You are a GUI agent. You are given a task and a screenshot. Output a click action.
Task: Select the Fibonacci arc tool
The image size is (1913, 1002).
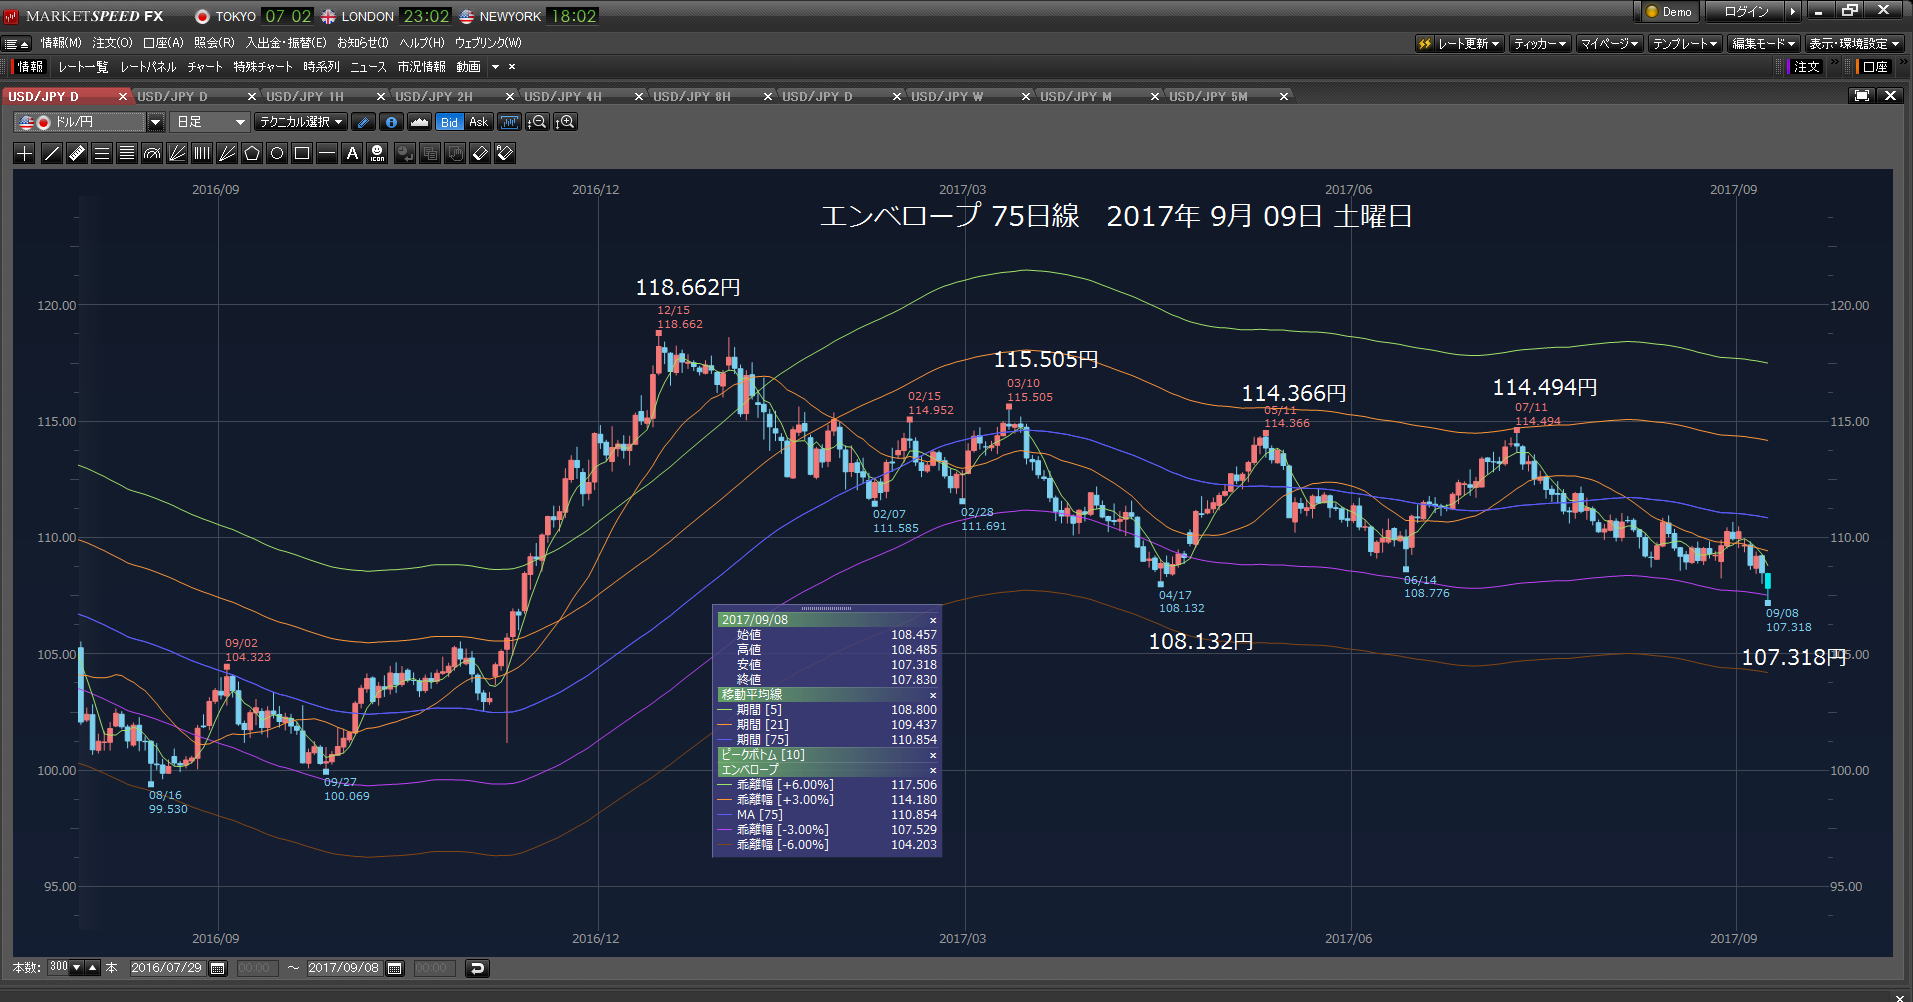(152, 153)
